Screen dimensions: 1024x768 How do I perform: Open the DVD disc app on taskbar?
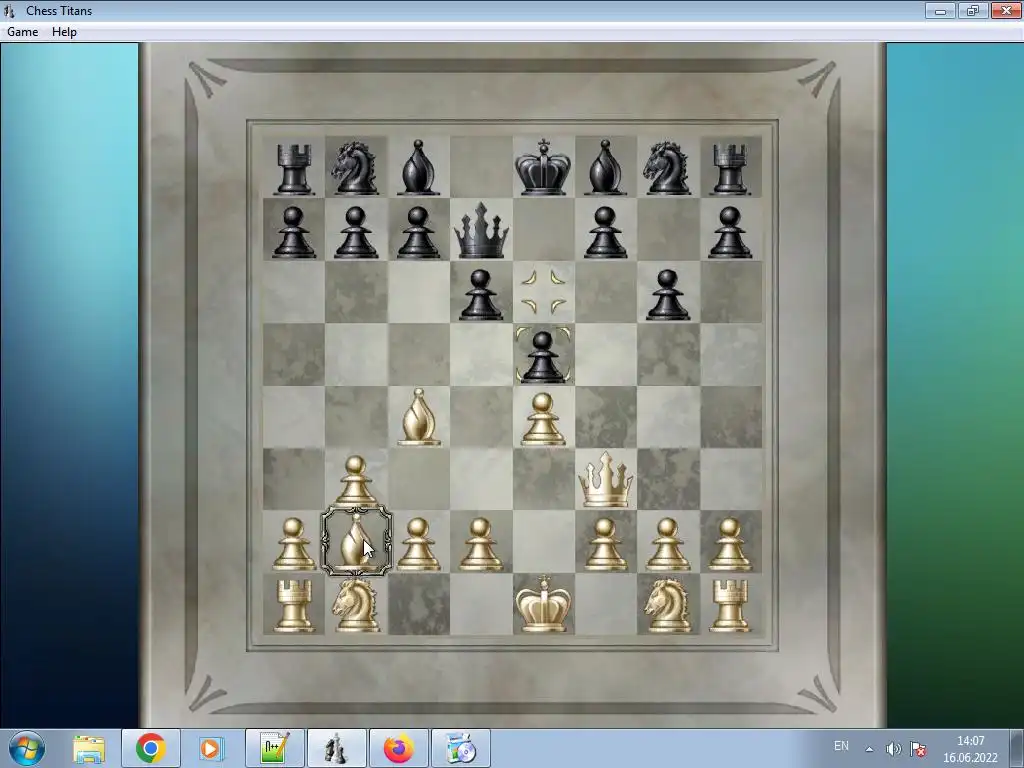pyautogui.click(x=461, y=748)
